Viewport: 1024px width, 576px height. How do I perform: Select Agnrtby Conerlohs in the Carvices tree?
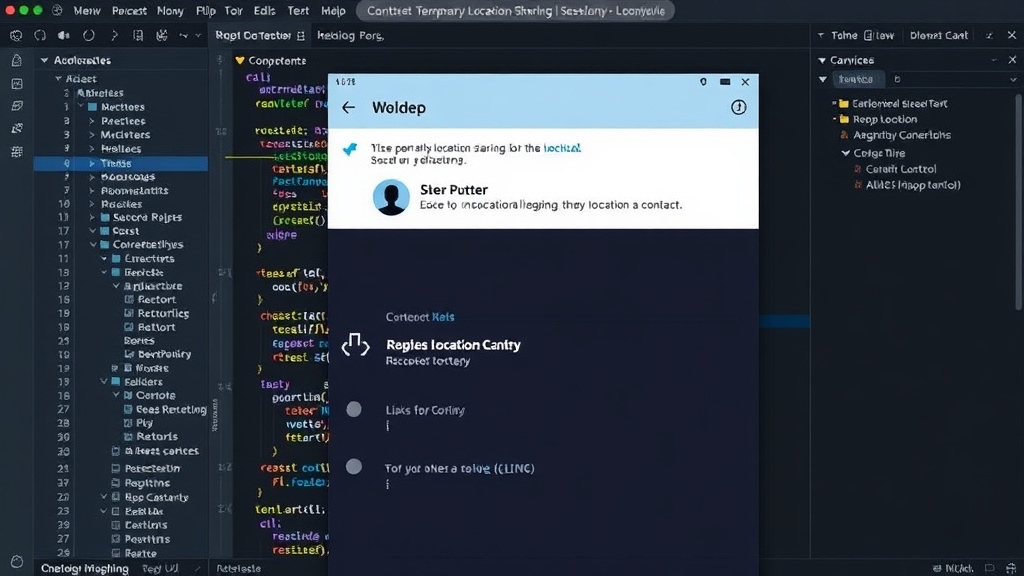[x=902, y=135]
